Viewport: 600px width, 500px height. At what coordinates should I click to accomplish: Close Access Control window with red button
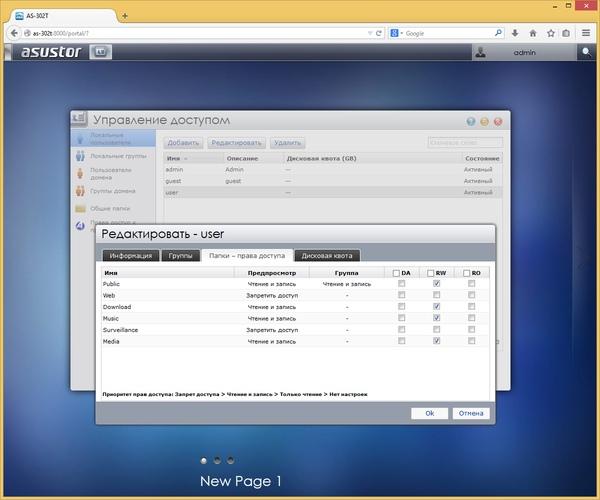(498, 122)
